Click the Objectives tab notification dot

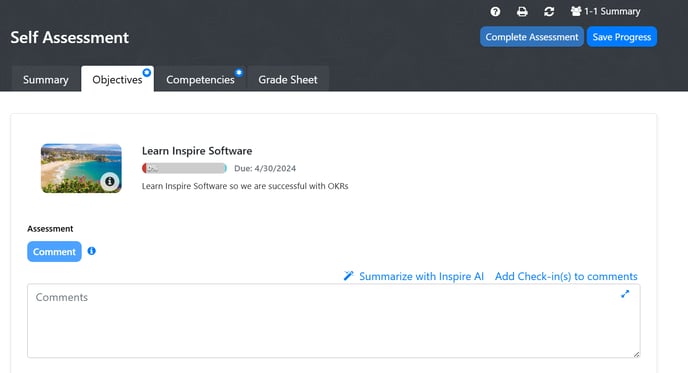pos(147,72)
